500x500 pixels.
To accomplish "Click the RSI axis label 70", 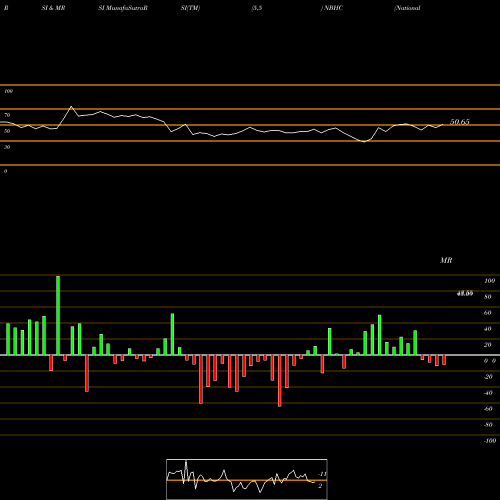I will (x=7, y=115).
